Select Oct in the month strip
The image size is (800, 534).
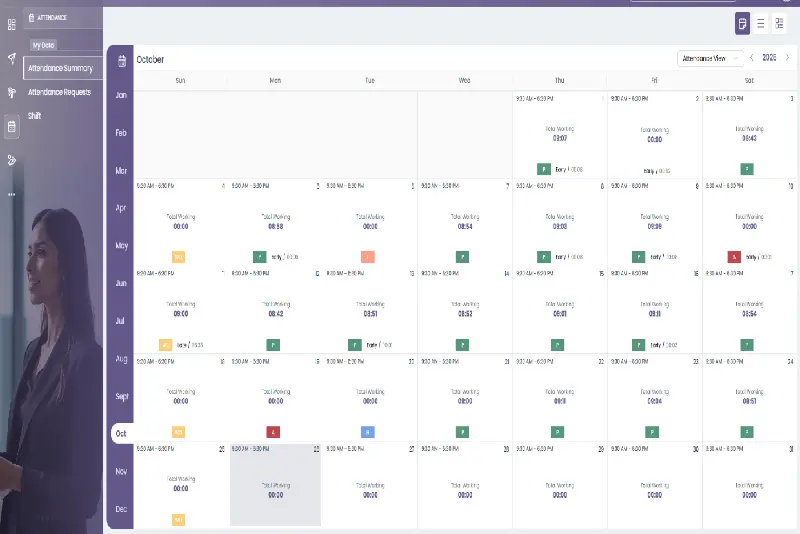point(121,434)
